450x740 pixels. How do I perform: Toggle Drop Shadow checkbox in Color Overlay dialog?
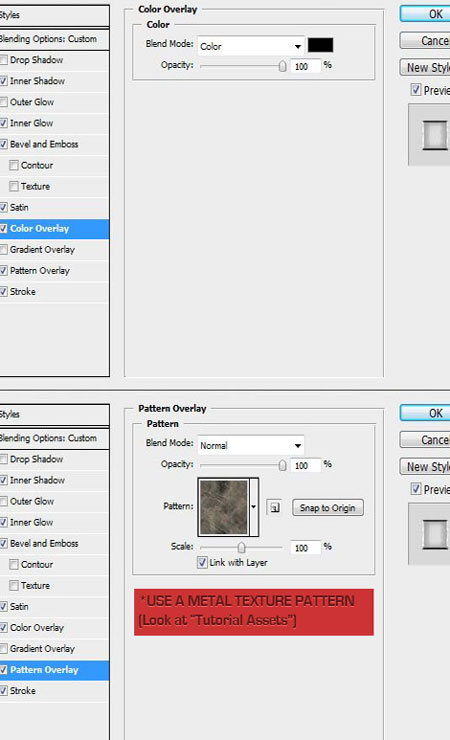coord(3,60)
